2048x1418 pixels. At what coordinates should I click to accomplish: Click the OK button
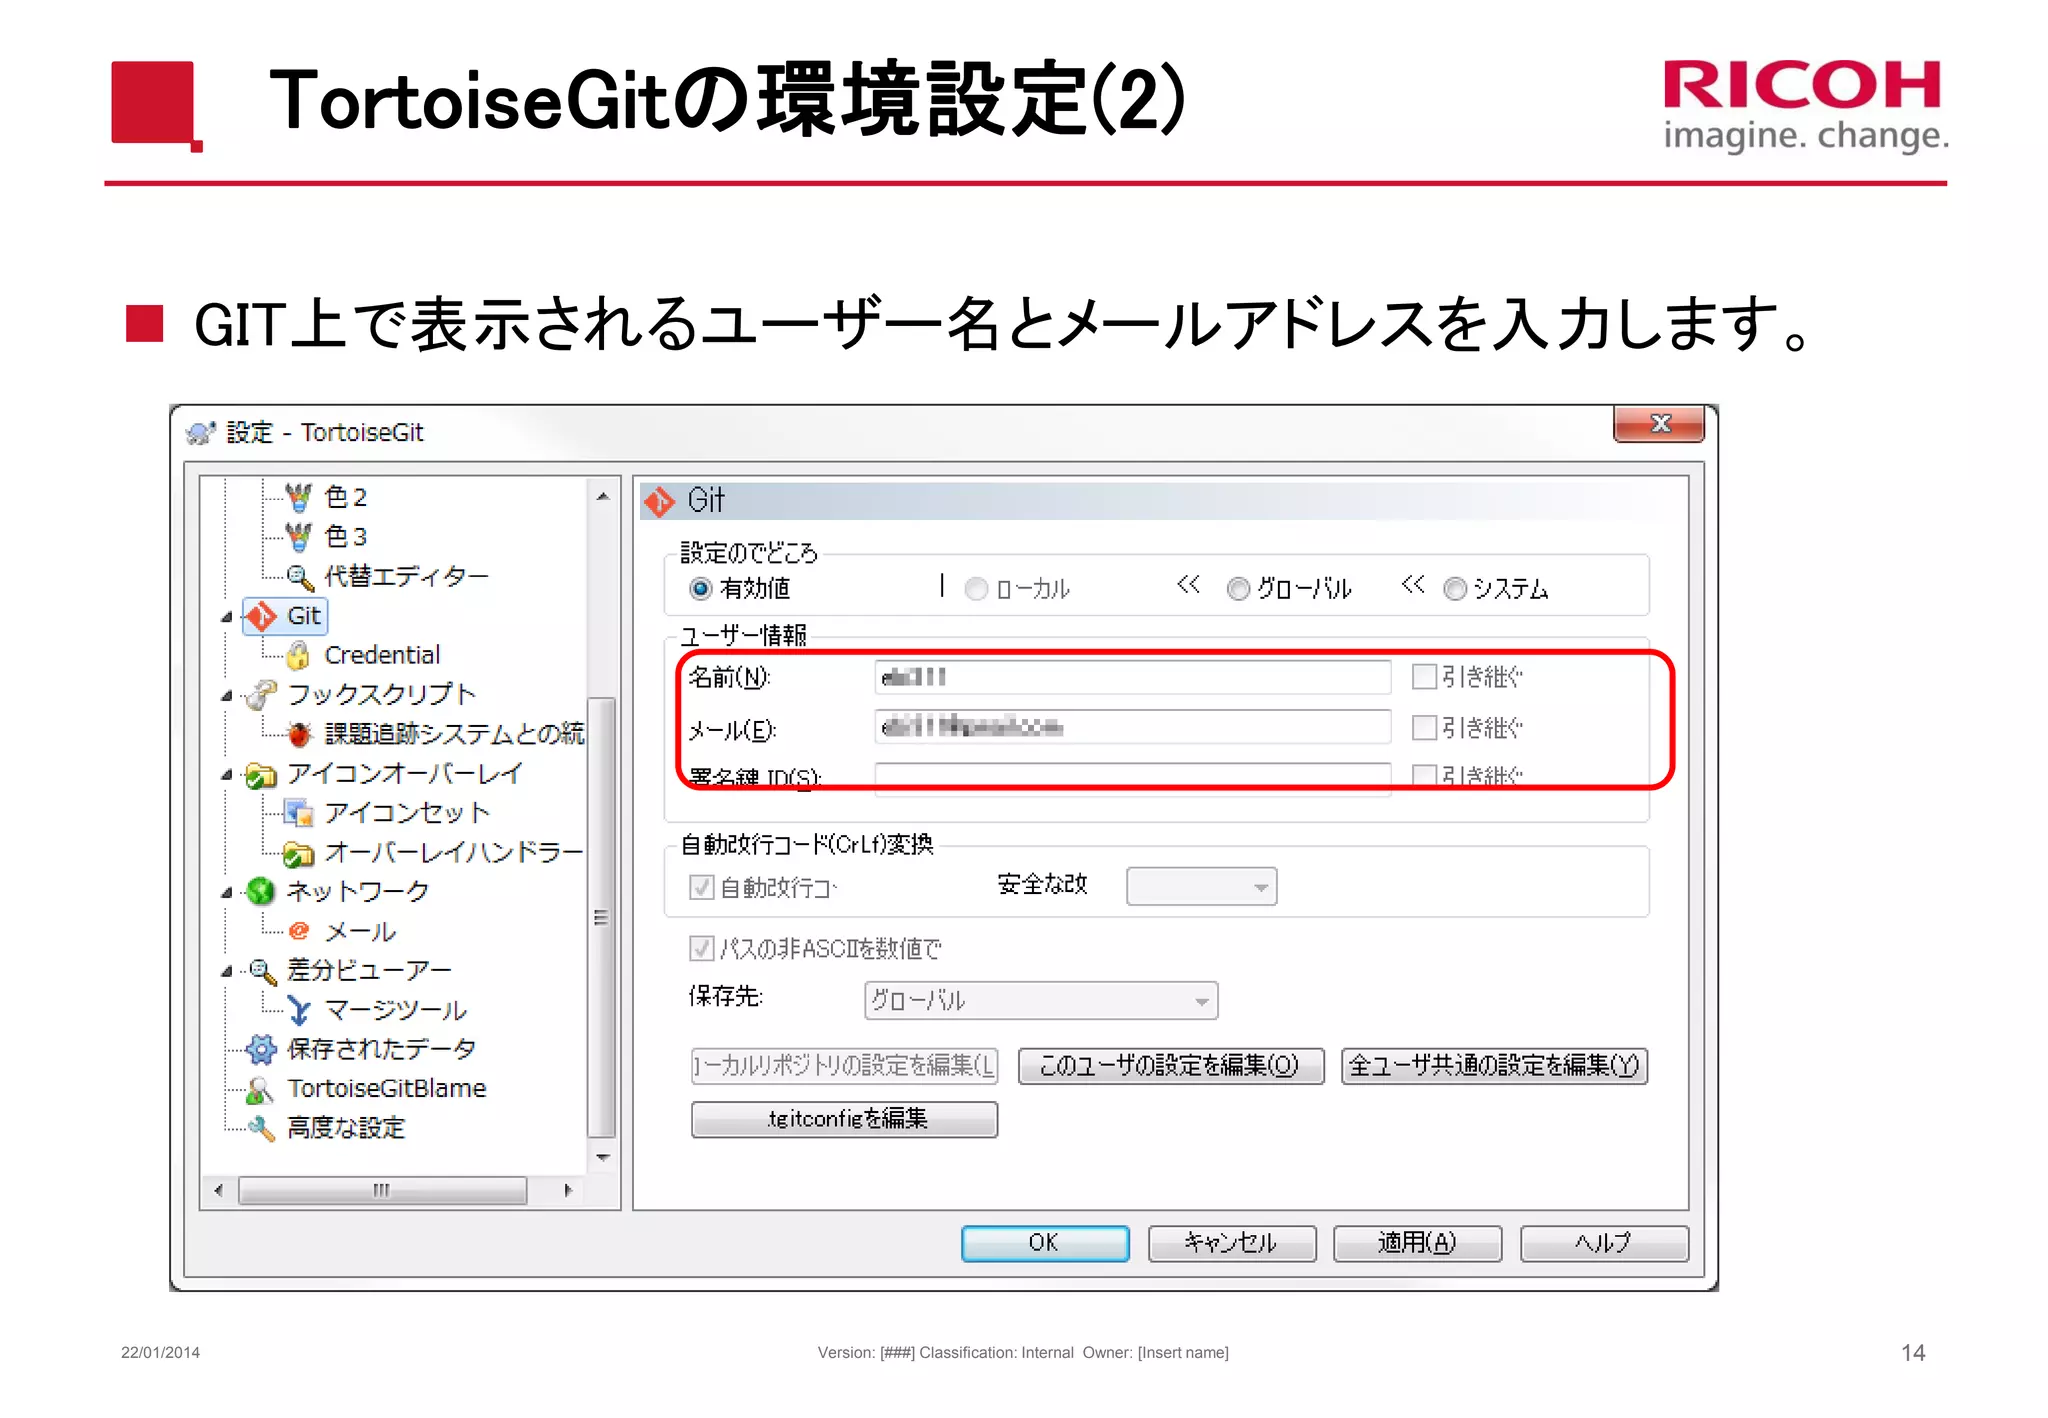pyautogui.click(x=1045, y=1244)
